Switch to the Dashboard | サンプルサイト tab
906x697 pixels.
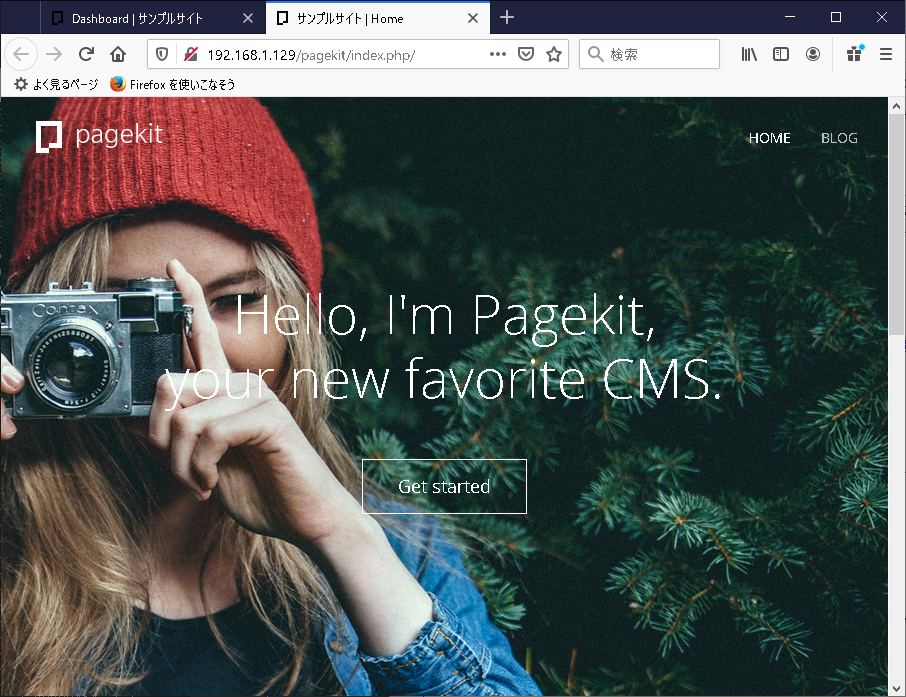point(140,17)
